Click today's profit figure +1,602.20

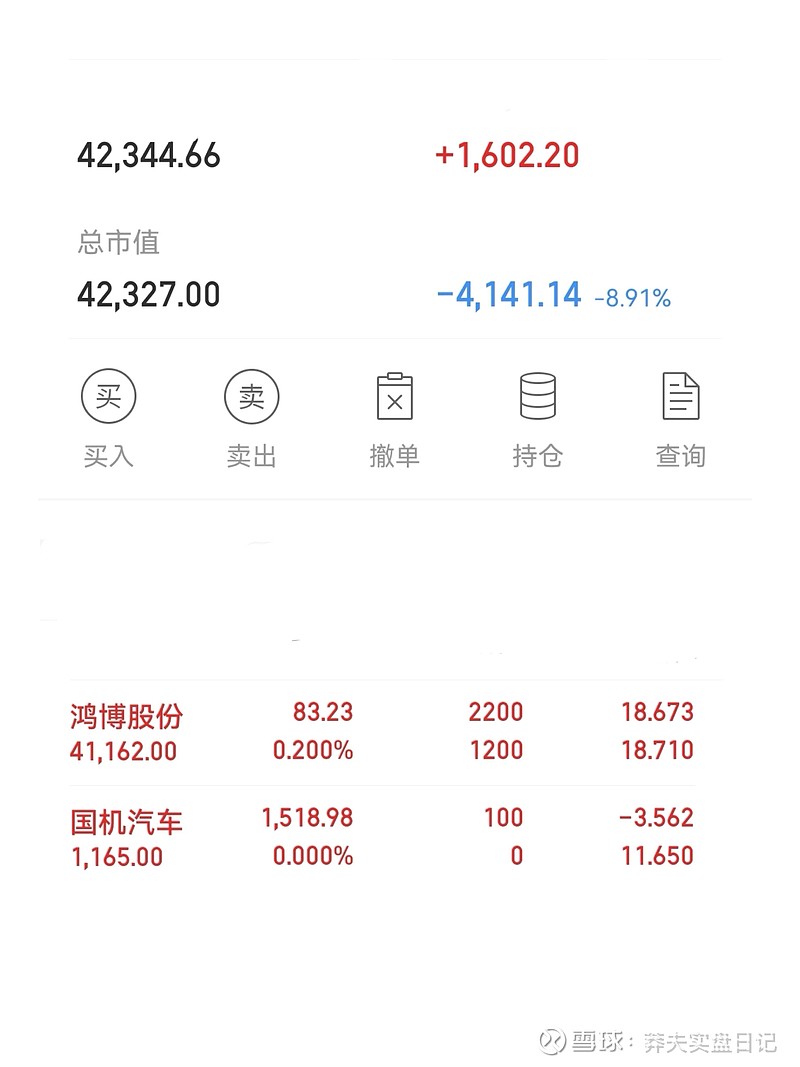click(x=507, y=155)
